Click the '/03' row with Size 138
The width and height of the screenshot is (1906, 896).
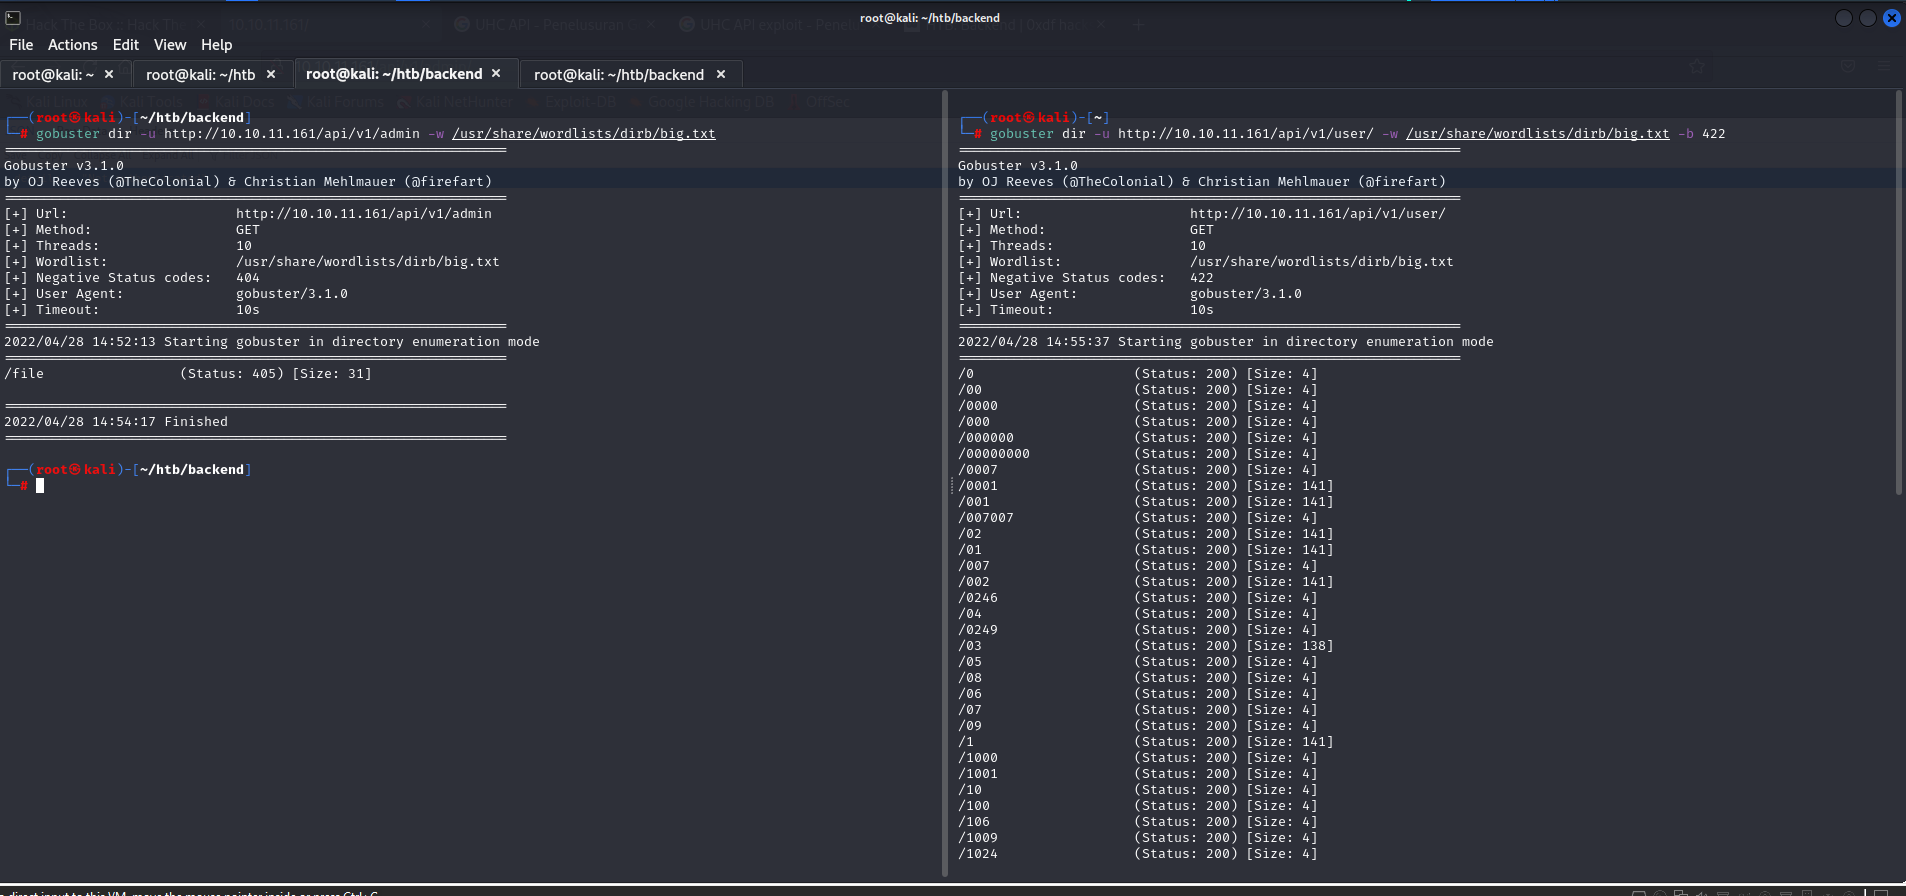point(1146,646)
